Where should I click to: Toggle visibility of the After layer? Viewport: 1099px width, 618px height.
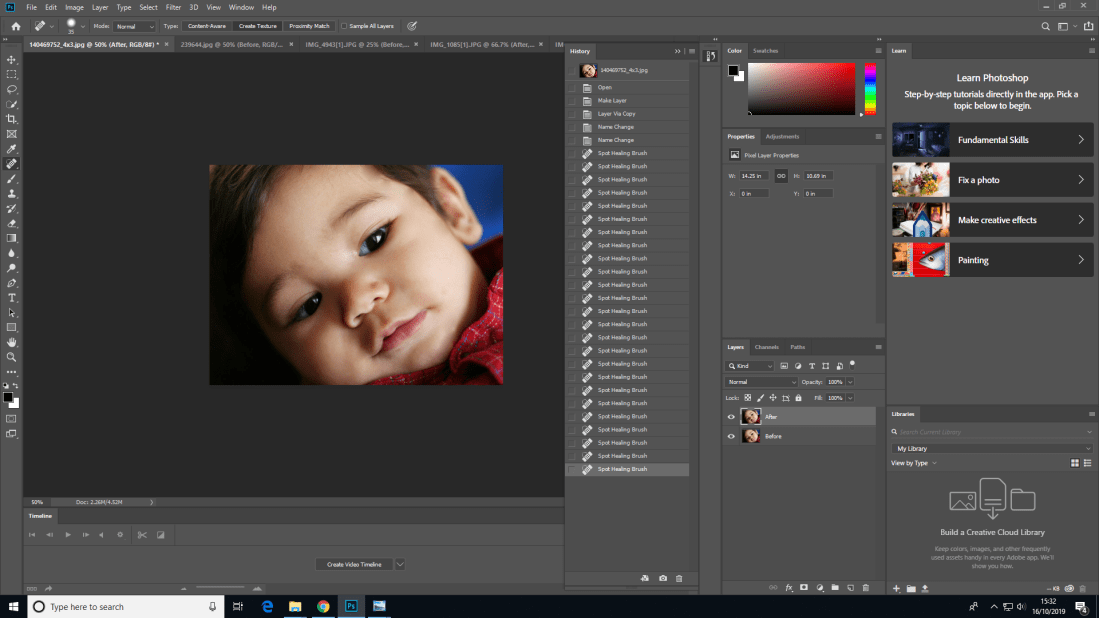pyautogui.click(x=731, y=417)
